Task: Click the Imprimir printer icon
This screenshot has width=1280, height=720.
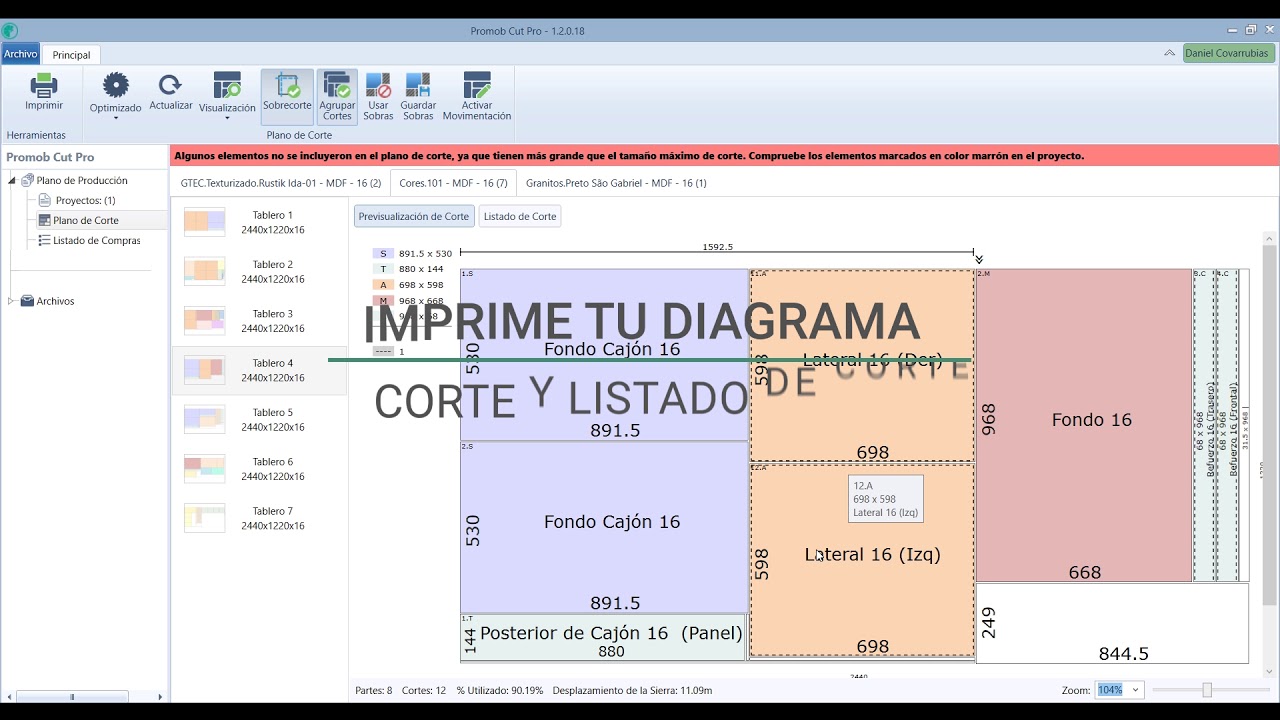Action: [x=44, y=85]
